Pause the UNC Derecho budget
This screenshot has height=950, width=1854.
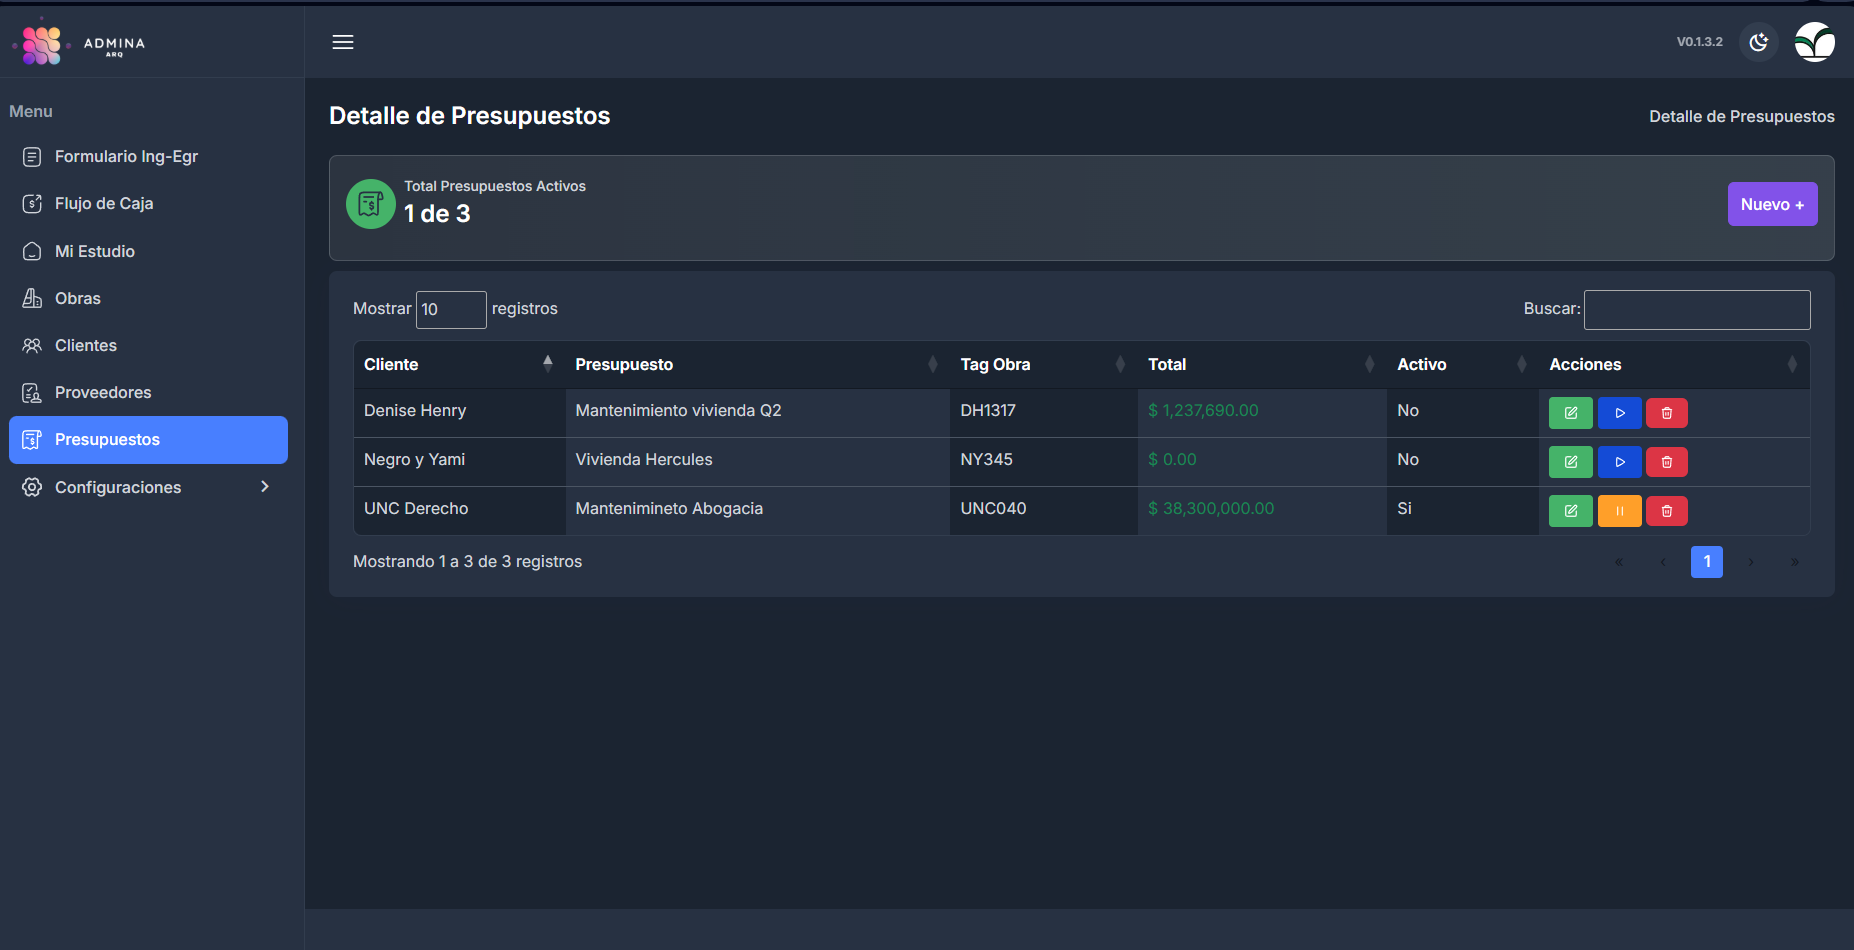click(1619, 511)
